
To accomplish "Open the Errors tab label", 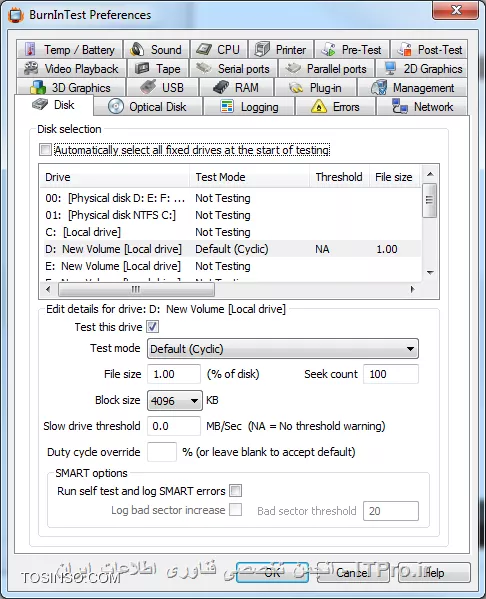I will click(x=346, y=107).
